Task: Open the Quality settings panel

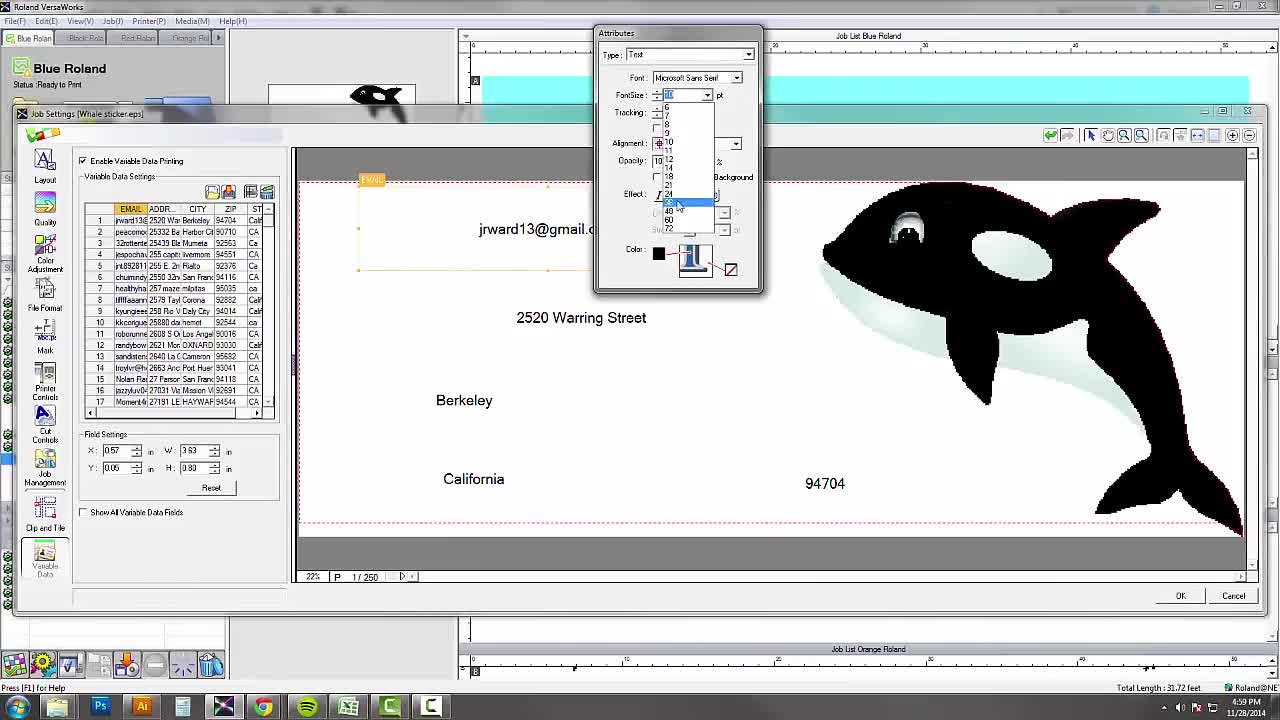Action: click(x=45, y=209)
